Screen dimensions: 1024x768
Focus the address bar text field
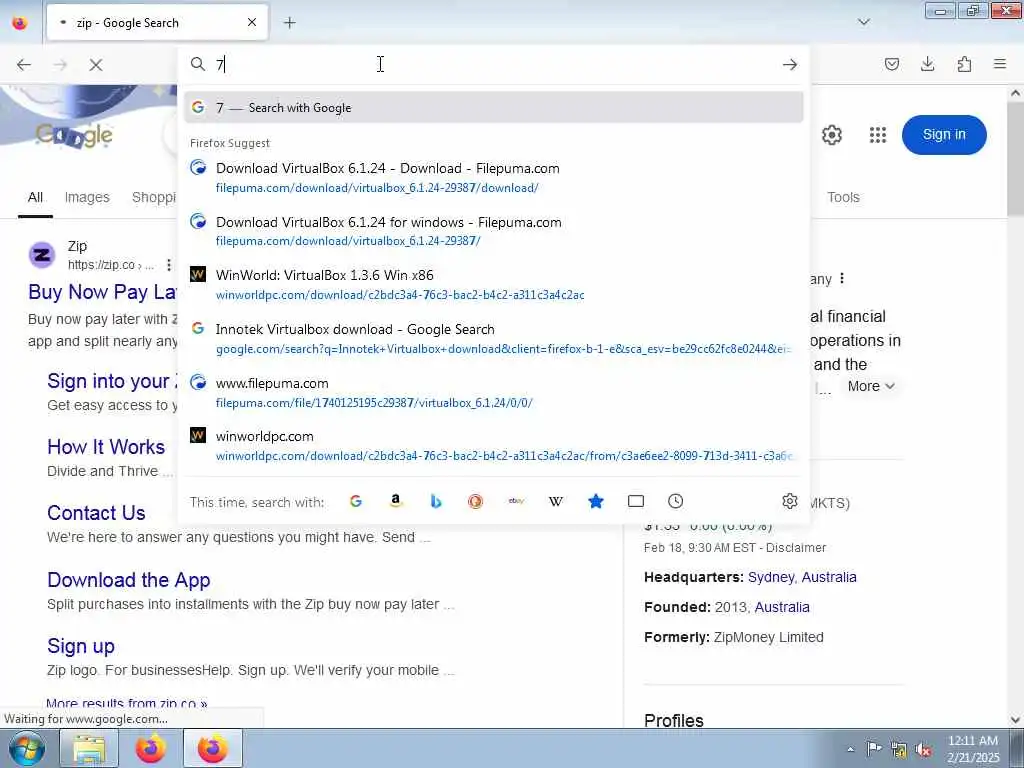(x=493, y=65)
